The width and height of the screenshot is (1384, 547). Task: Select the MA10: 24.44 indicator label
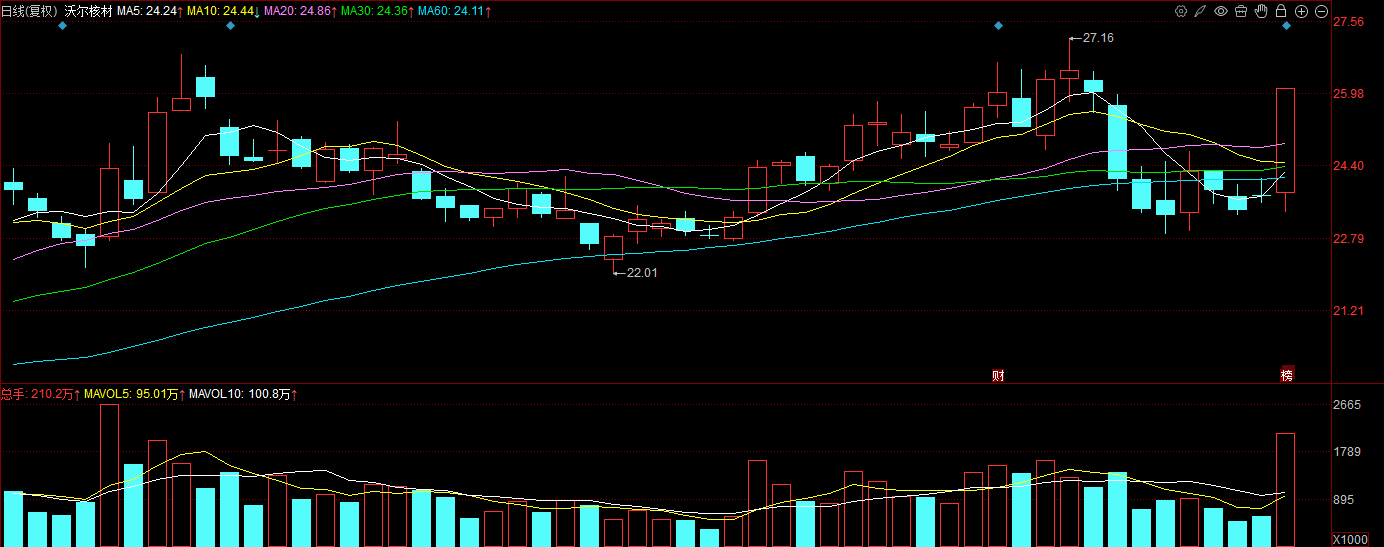pyautogui.click(x=223, y=11)
